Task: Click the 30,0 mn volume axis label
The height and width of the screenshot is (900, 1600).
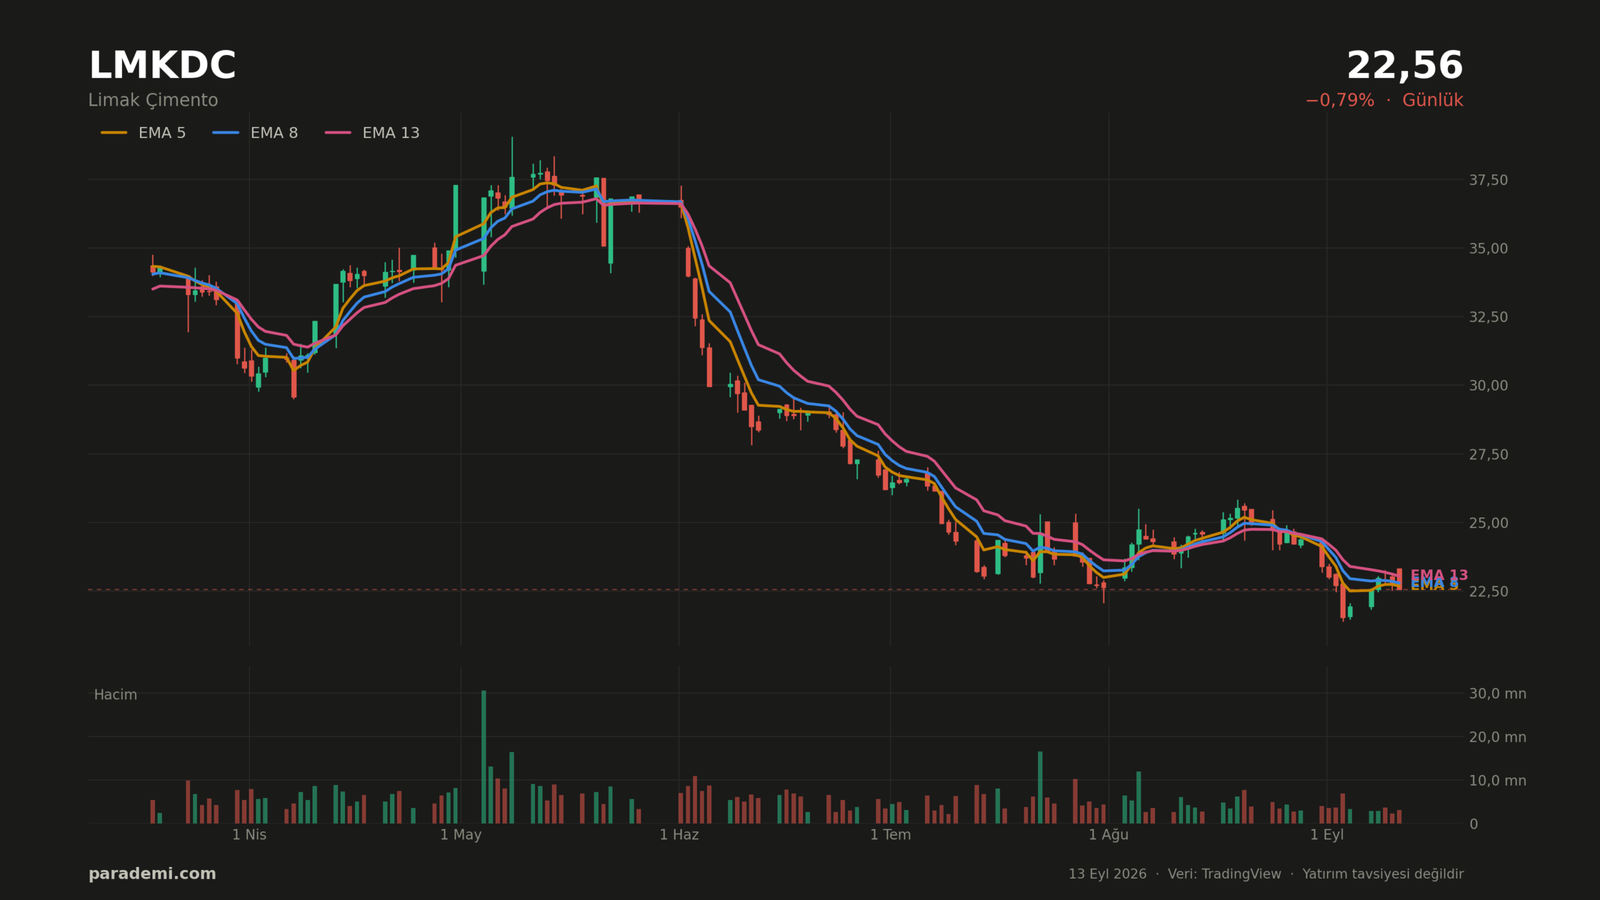Action: click(1497, 694)
